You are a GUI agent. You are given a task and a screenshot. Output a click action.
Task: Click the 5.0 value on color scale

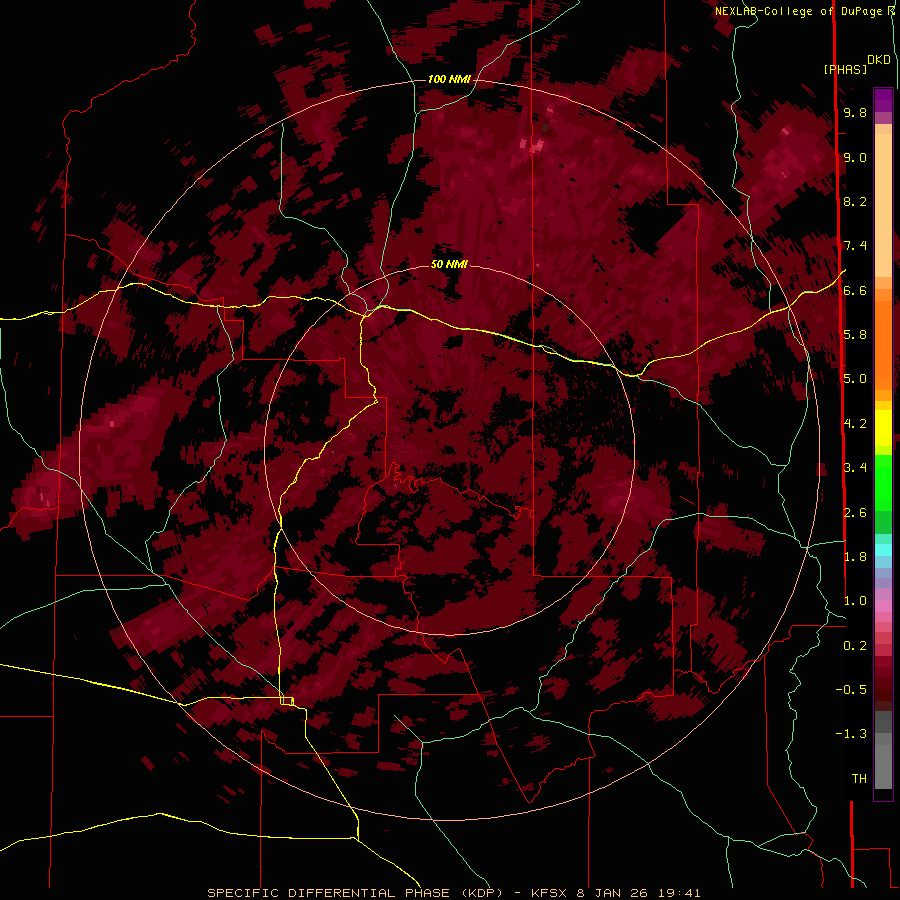(855, 379)
